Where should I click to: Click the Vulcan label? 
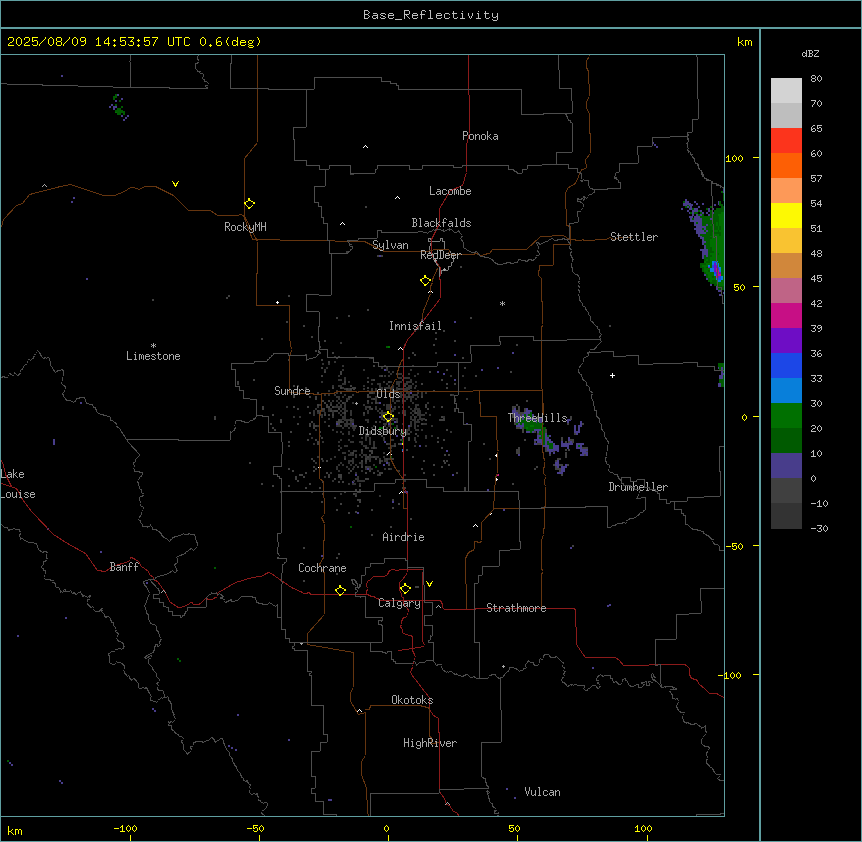543,792
